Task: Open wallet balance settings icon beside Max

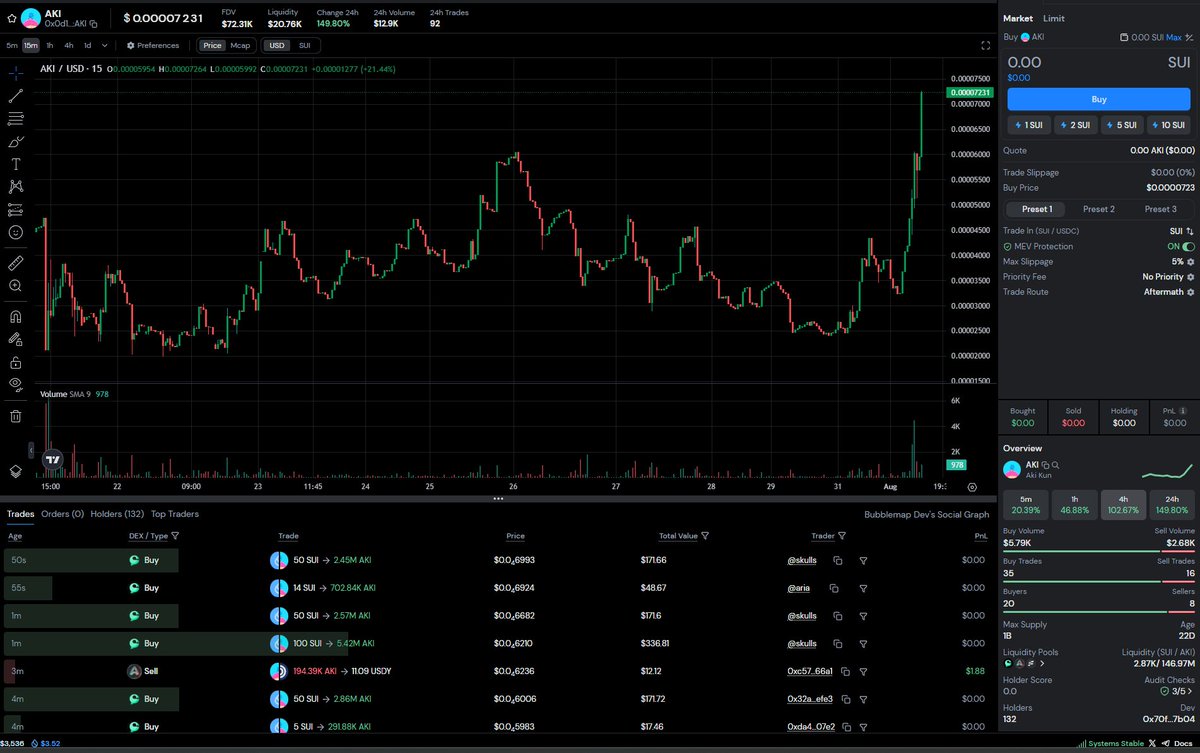Action: coord(1190,37)
